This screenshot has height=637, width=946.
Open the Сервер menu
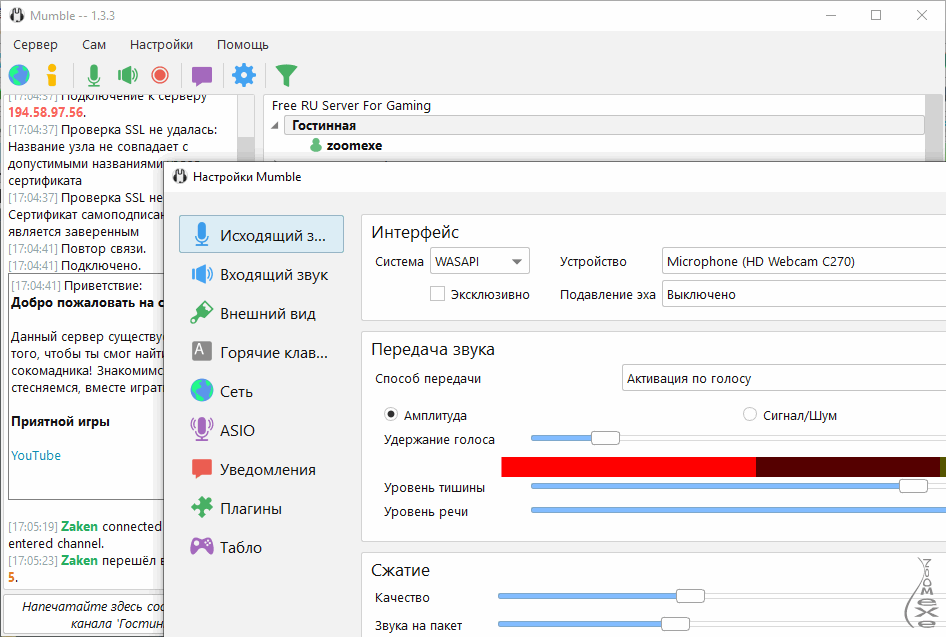click(36, 45)
